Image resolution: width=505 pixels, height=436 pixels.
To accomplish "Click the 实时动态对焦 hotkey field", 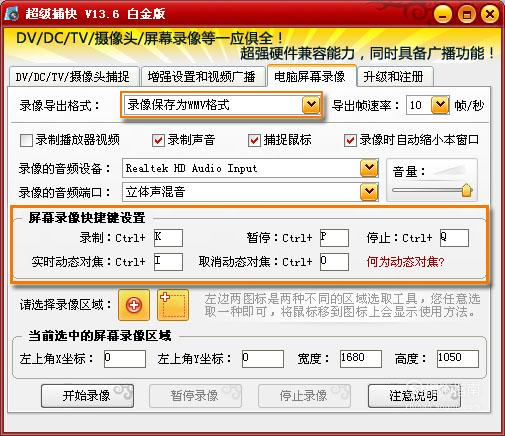I will click(168, 262).
